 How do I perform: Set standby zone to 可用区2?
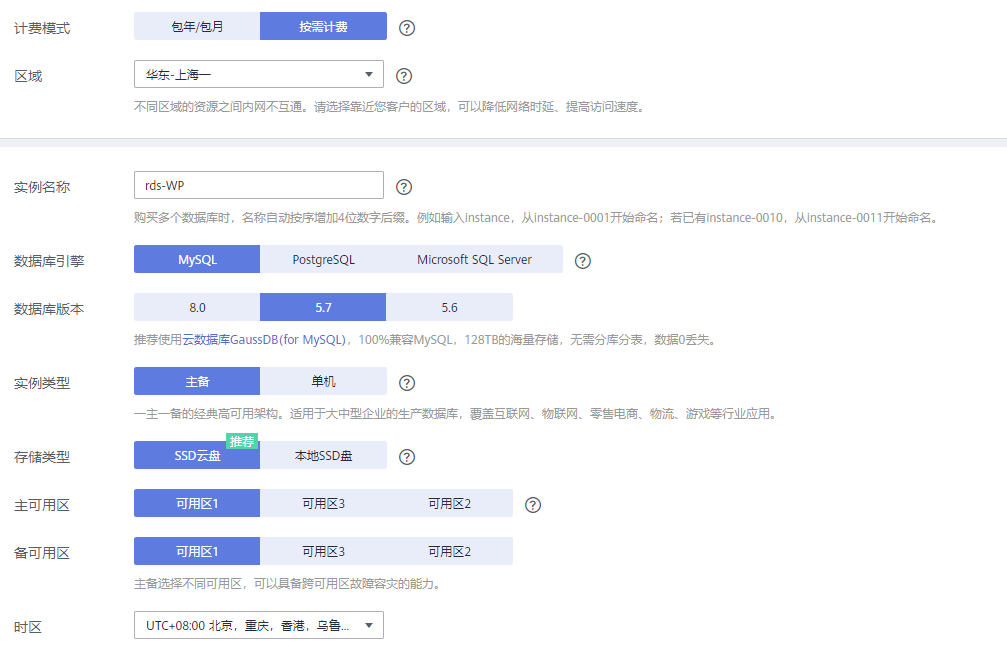pyautogui.click(x=449, y=552)
